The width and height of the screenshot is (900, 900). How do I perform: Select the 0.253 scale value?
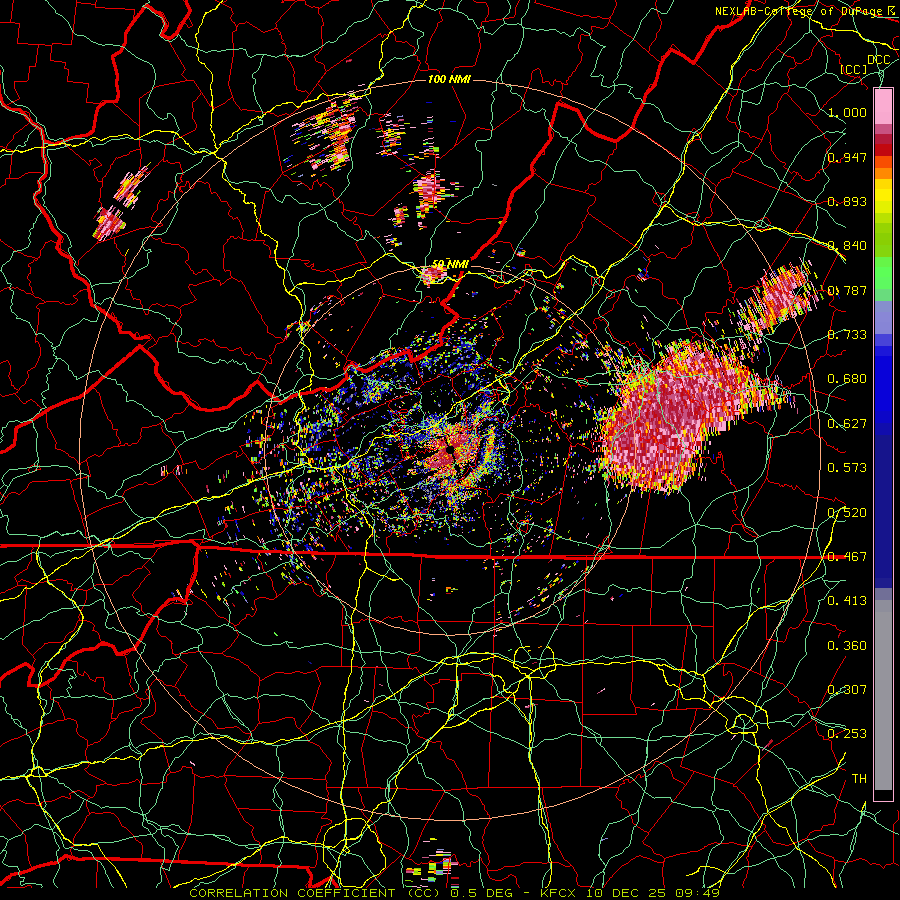[x=847, y=734]
